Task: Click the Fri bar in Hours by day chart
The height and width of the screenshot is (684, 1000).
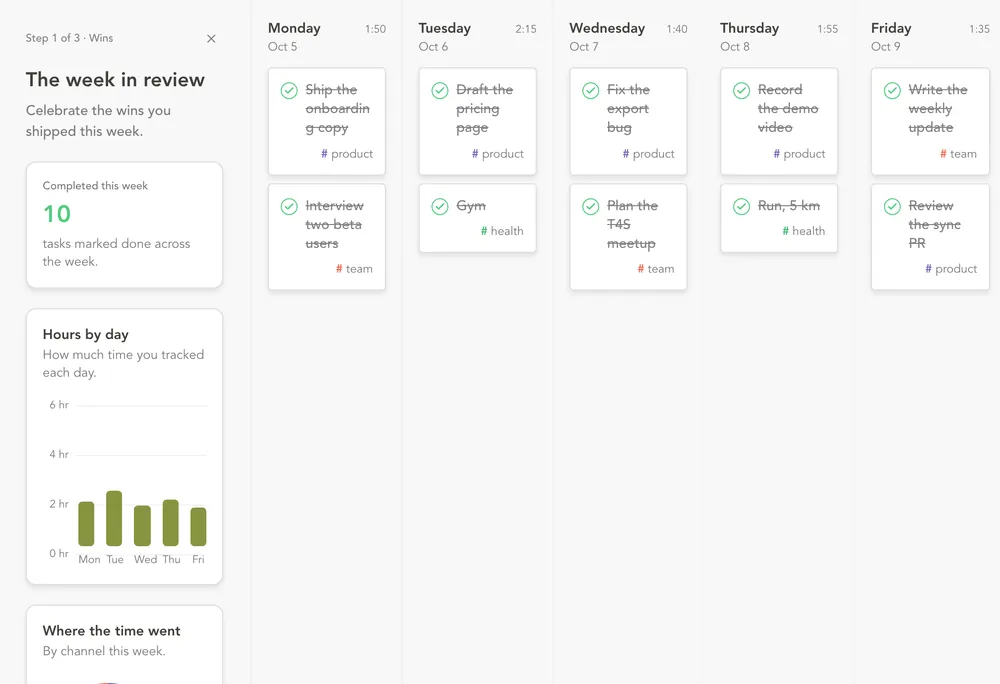Action: (x=198, y=527)
